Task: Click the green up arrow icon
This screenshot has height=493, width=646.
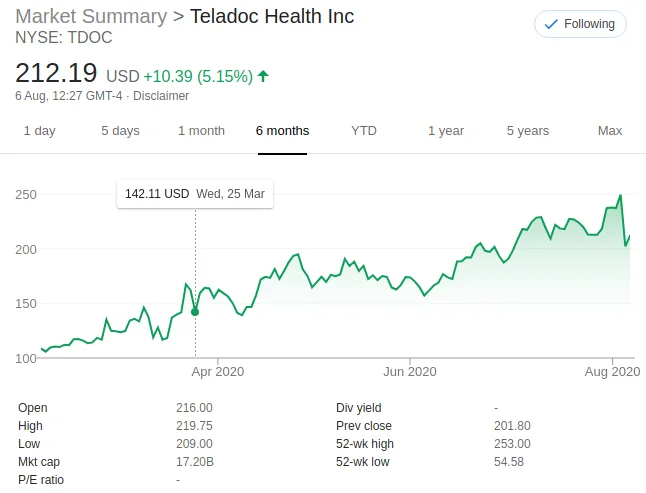Action: tap(263, 76)
